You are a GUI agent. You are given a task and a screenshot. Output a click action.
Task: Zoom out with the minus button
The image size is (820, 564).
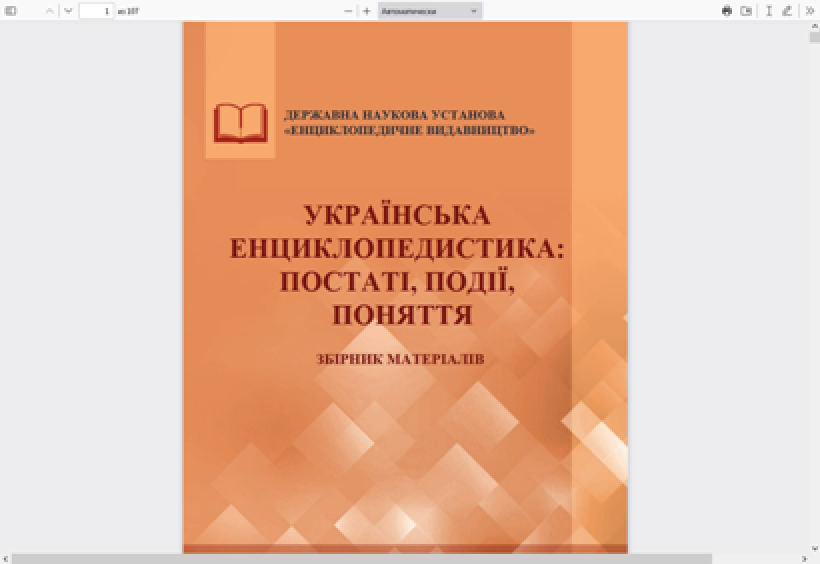(348, 11)
